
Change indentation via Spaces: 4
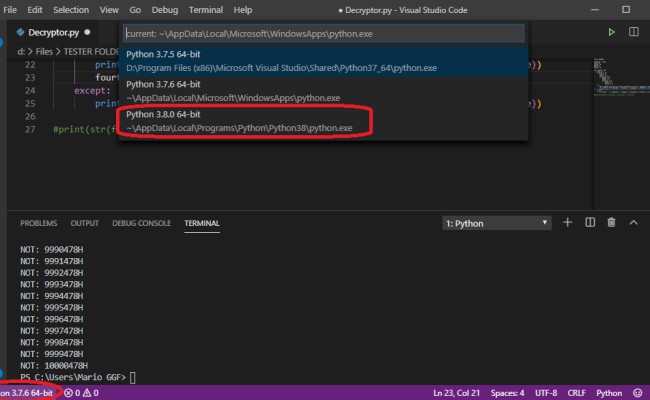pyautogui.click(x=507, y=393)
